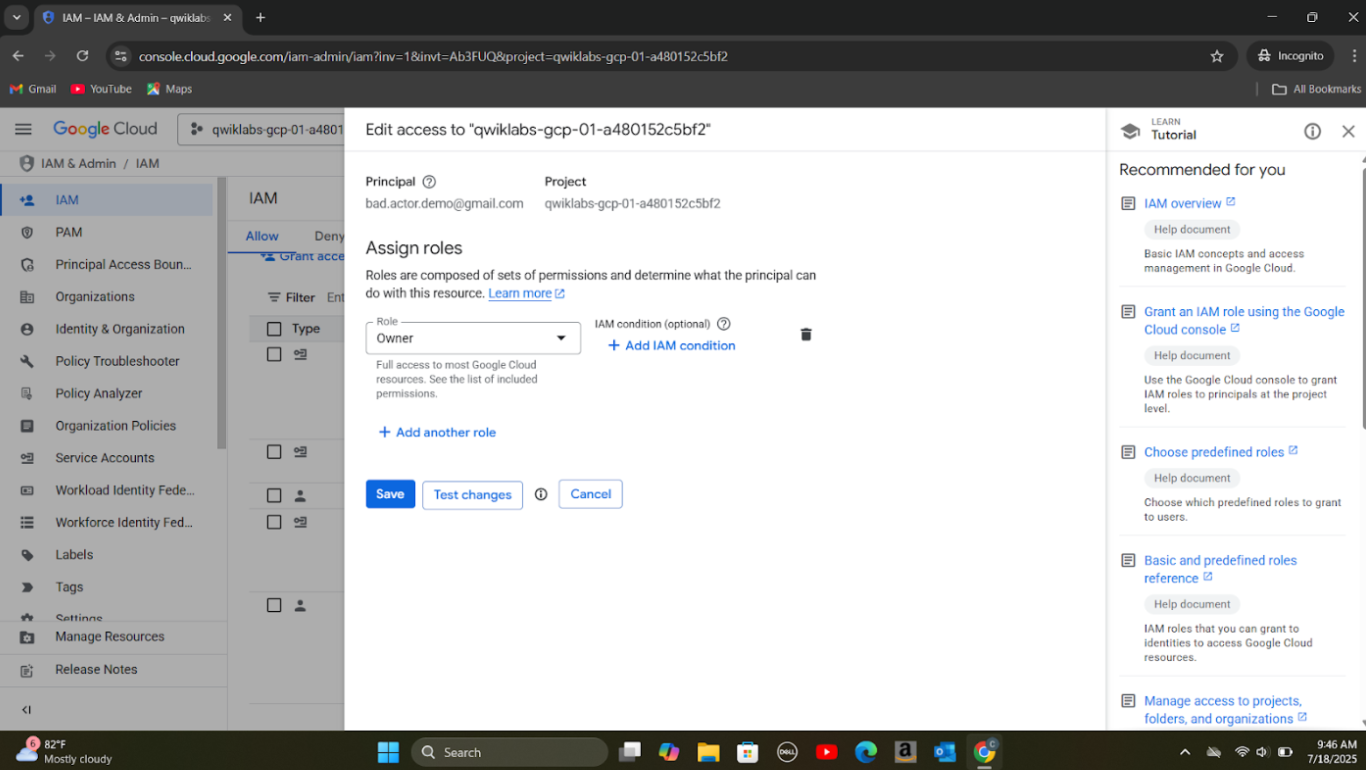Open the Google Cloud hamburger navigation menu

(x=23, y=129)
